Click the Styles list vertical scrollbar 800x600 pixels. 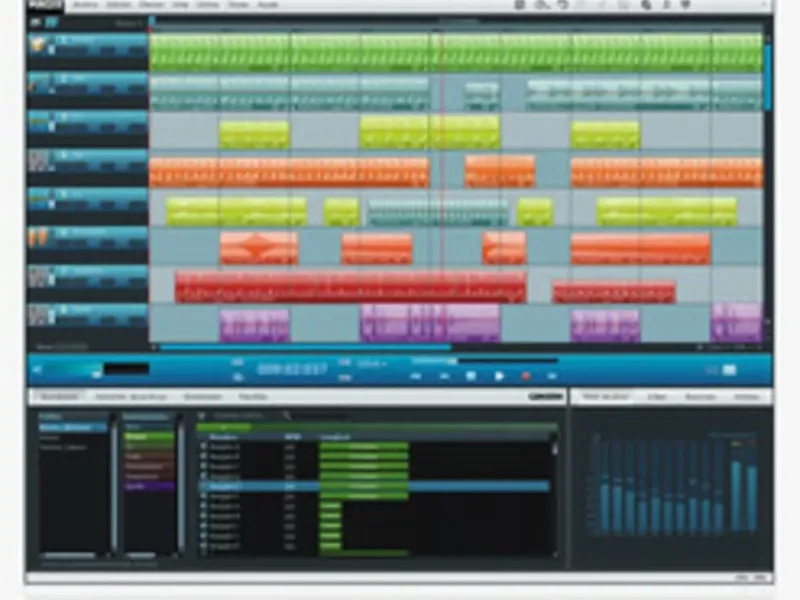[113, 485]
